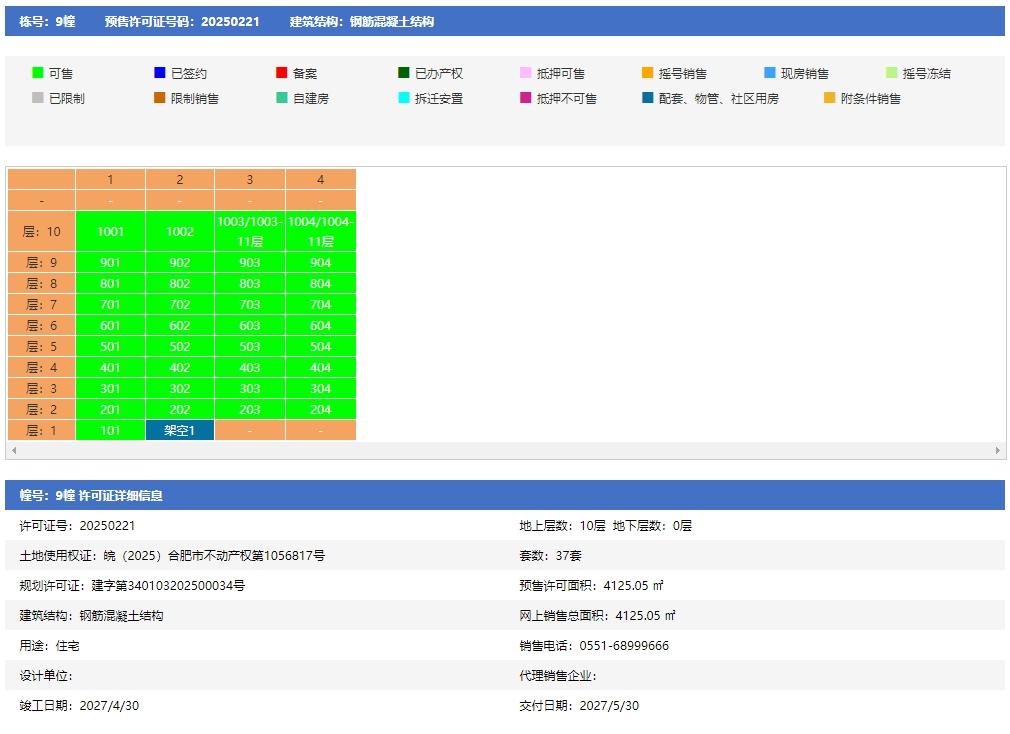Open unit 301
Image resolution: width=1010 pixels, height=734 pixels.
(110, 389)
